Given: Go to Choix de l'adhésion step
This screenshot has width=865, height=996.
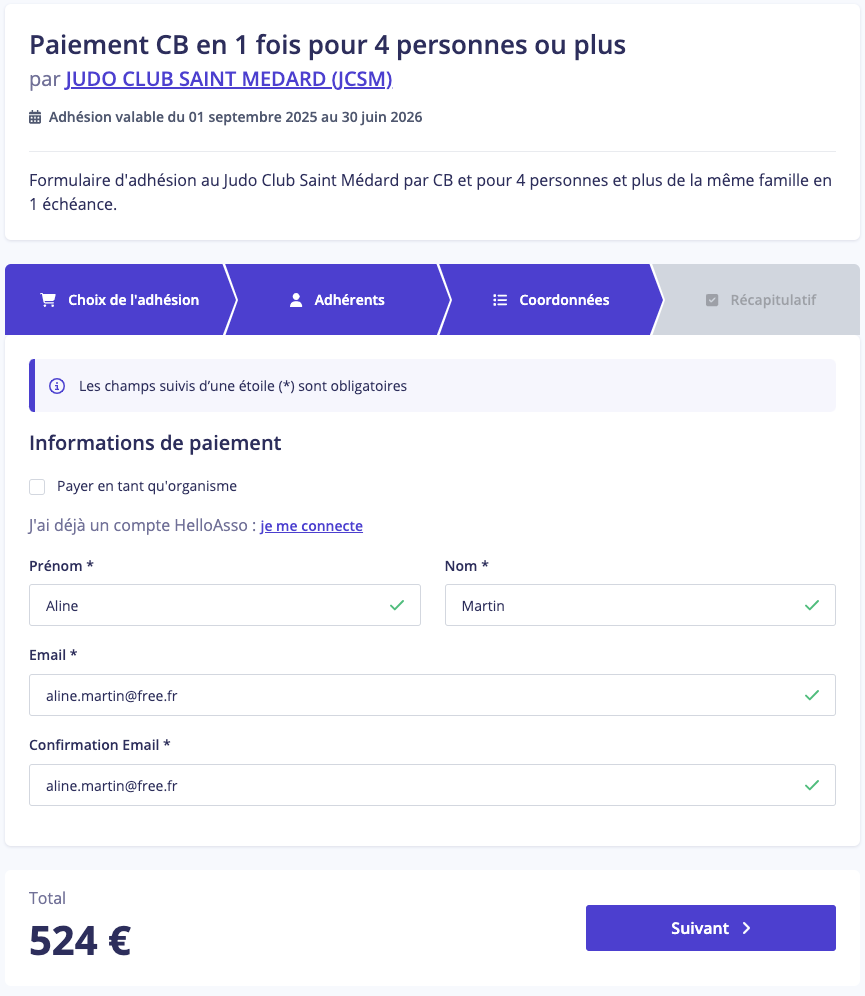Looking at the screenshot, I should click(120, 300).
